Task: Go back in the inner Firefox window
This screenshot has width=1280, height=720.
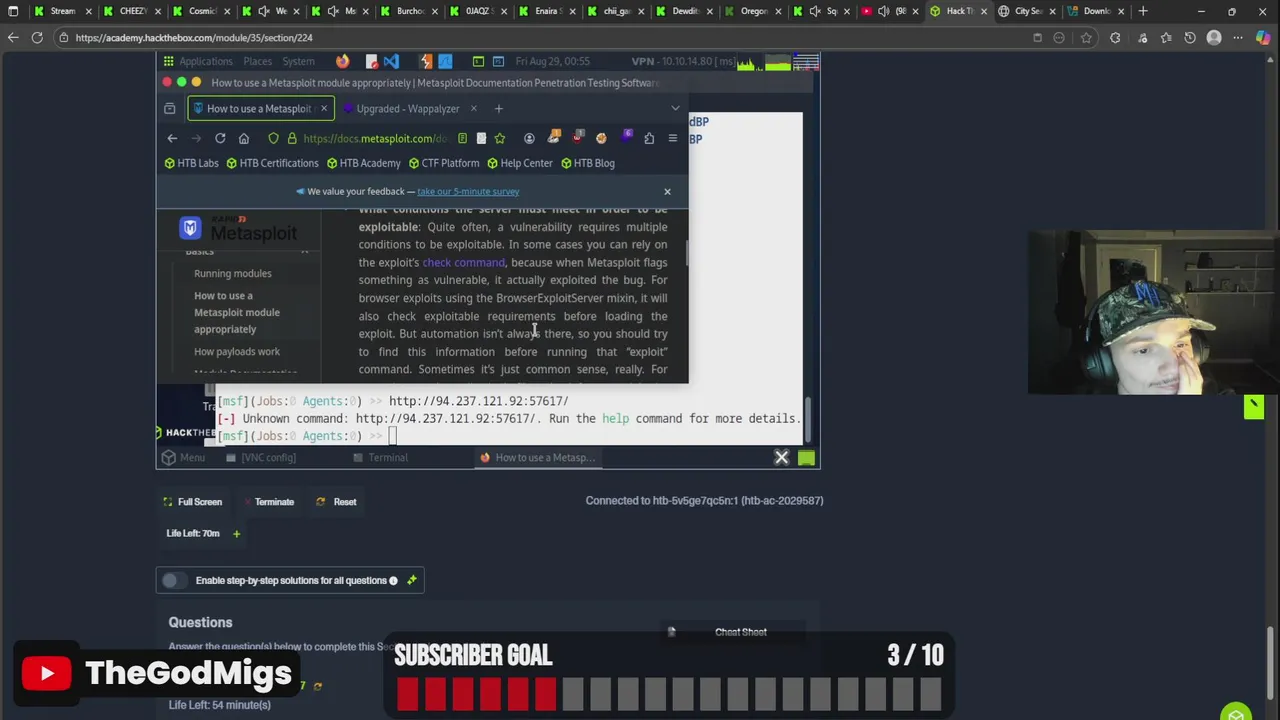Action: click(x=172, y=138)
